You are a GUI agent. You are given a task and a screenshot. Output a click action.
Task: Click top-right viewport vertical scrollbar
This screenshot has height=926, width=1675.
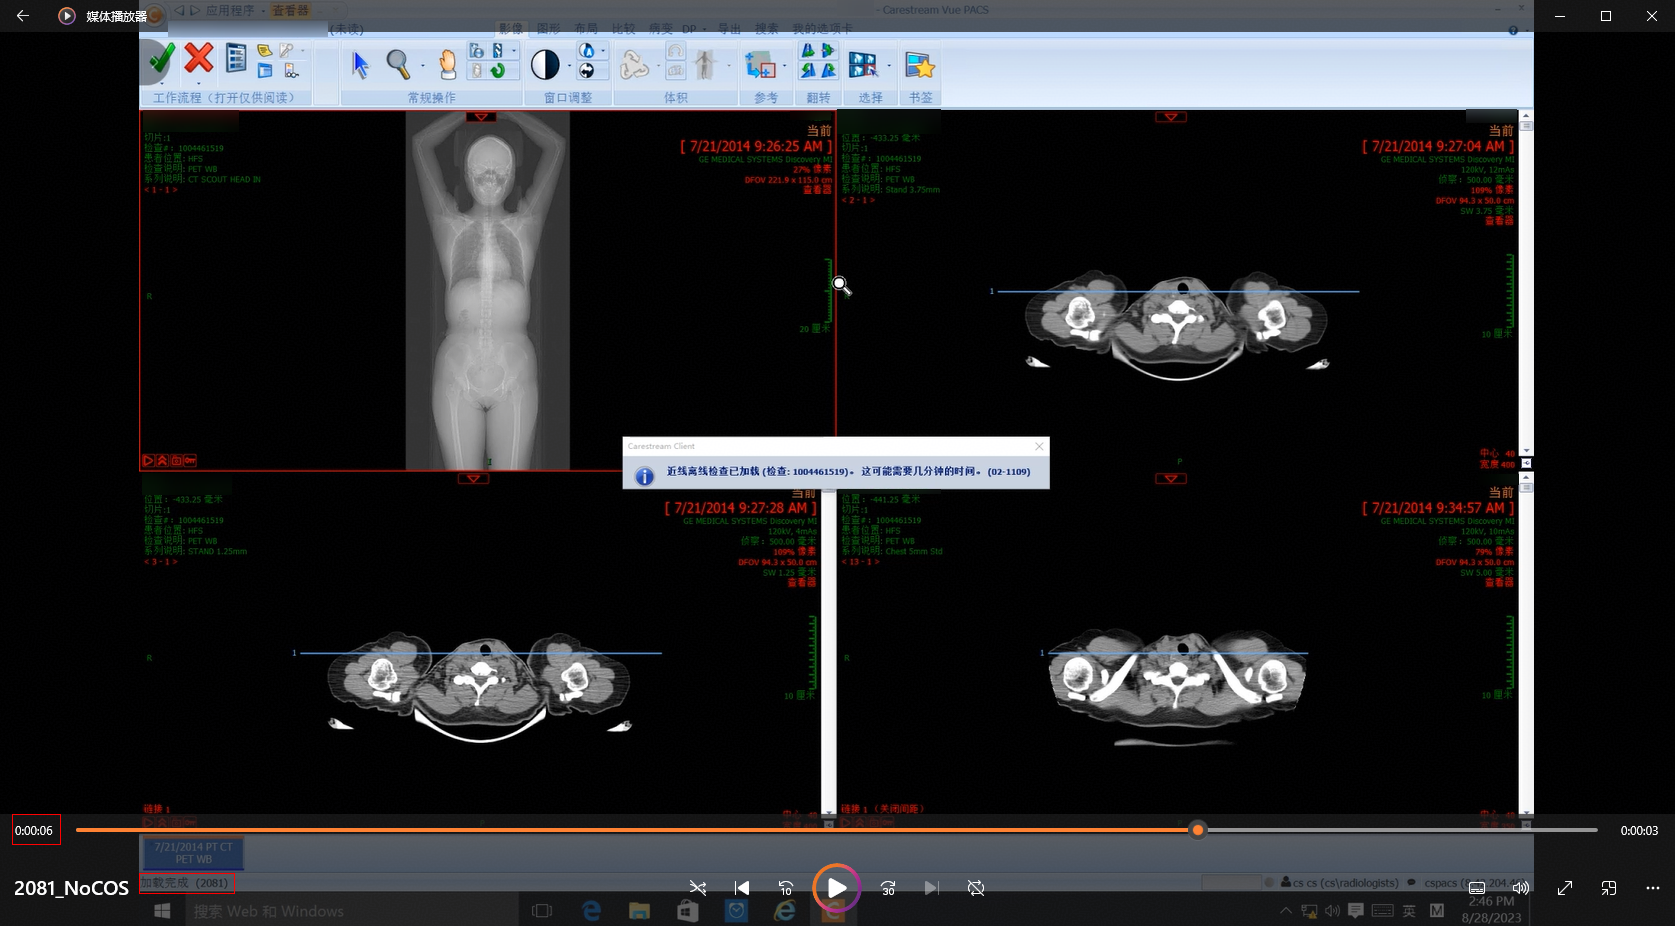pyautogui.click(x=1526, y=283)
